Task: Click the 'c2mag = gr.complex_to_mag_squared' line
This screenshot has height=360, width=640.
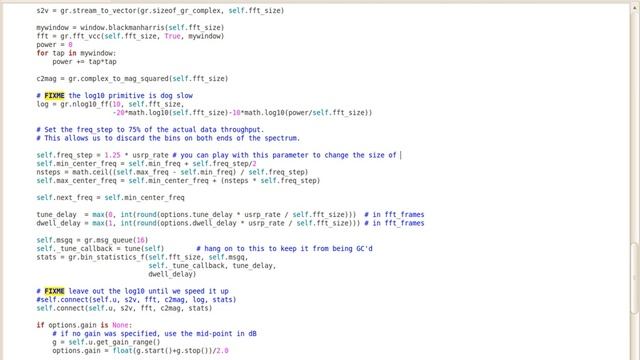Action: coord(132,79)
